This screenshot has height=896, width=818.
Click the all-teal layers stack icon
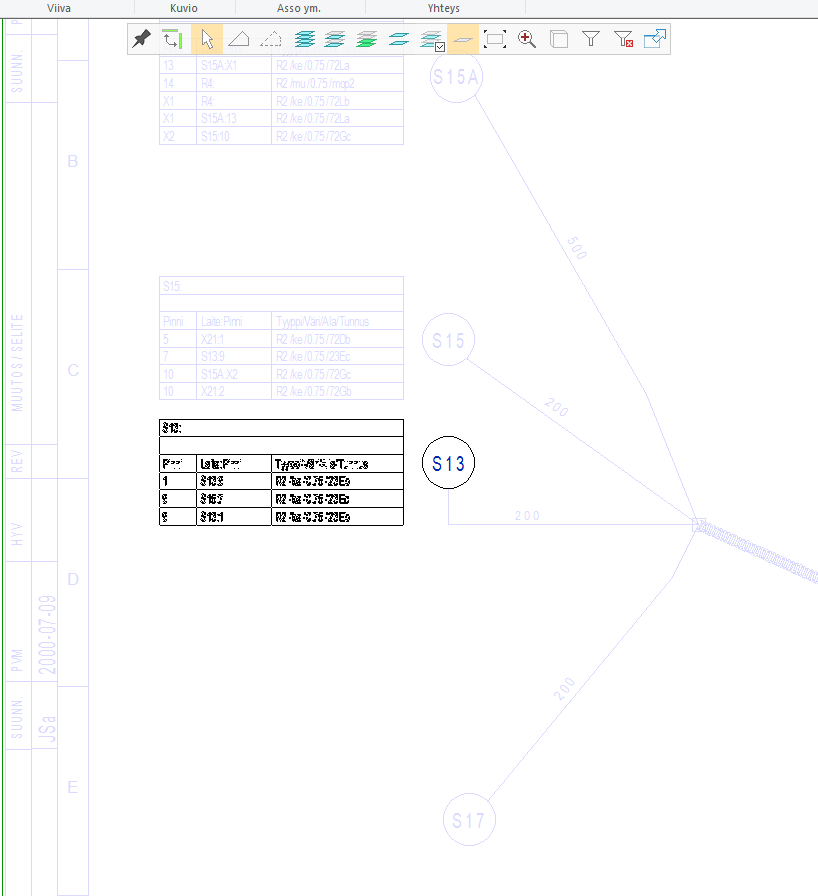pos(304,39)
